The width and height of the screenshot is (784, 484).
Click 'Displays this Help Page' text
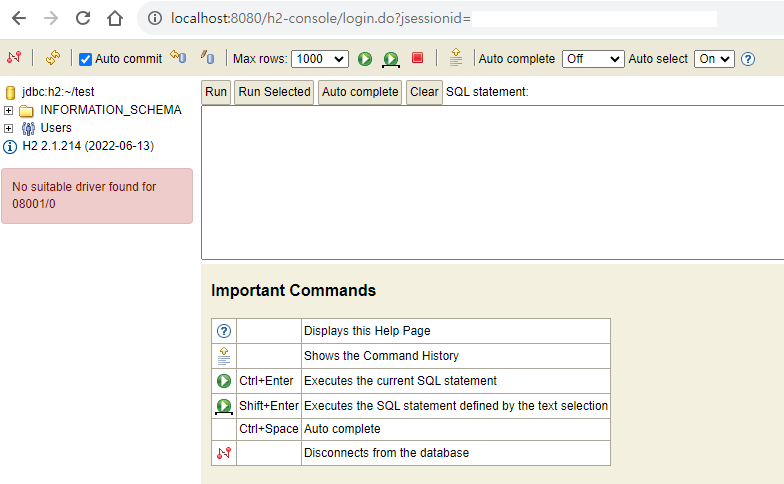(x=367, y=331)
